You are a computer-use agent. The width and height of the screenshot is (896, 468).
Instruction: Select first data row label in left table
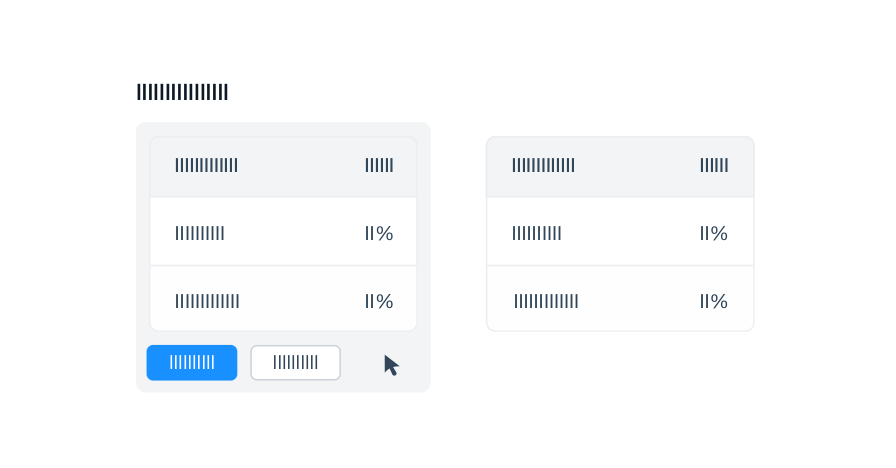click(199, 233)
